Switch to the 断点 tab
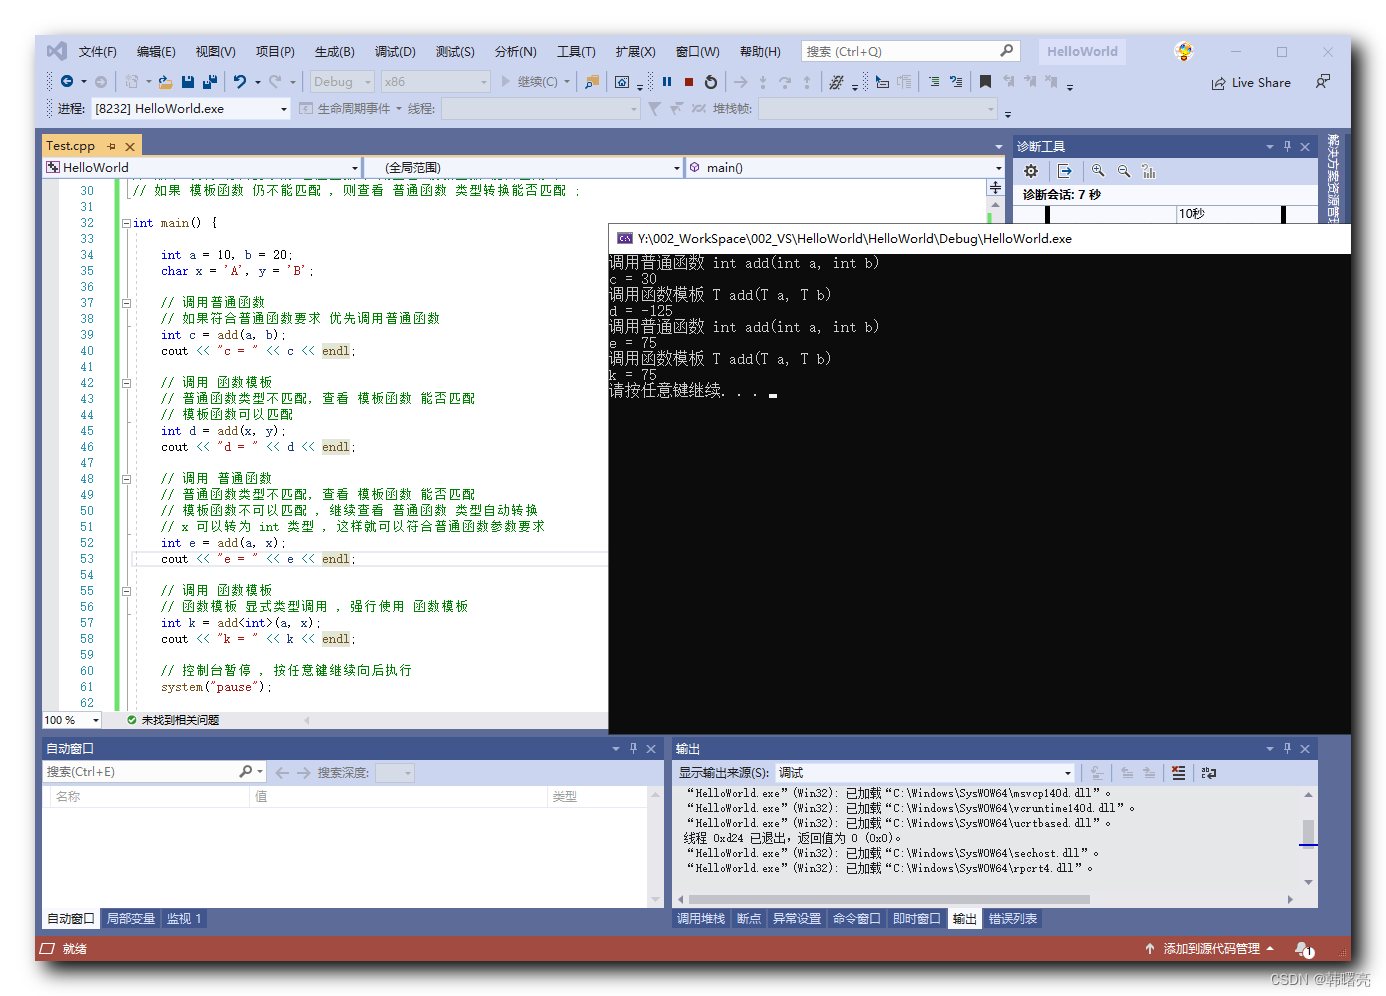The height and width of the screenshot is (996, 1386). click(749, 919)
